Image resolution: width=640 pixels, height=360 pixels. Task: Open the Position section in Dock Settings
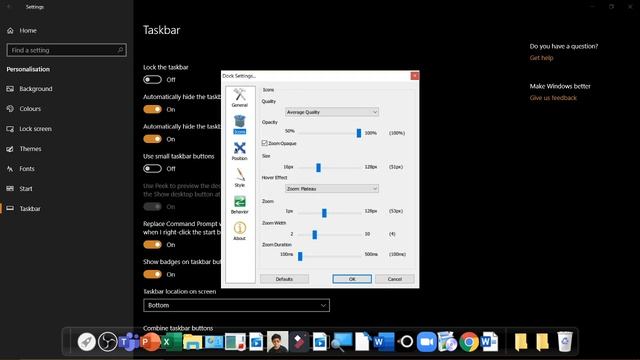click(x=240, y=151)
